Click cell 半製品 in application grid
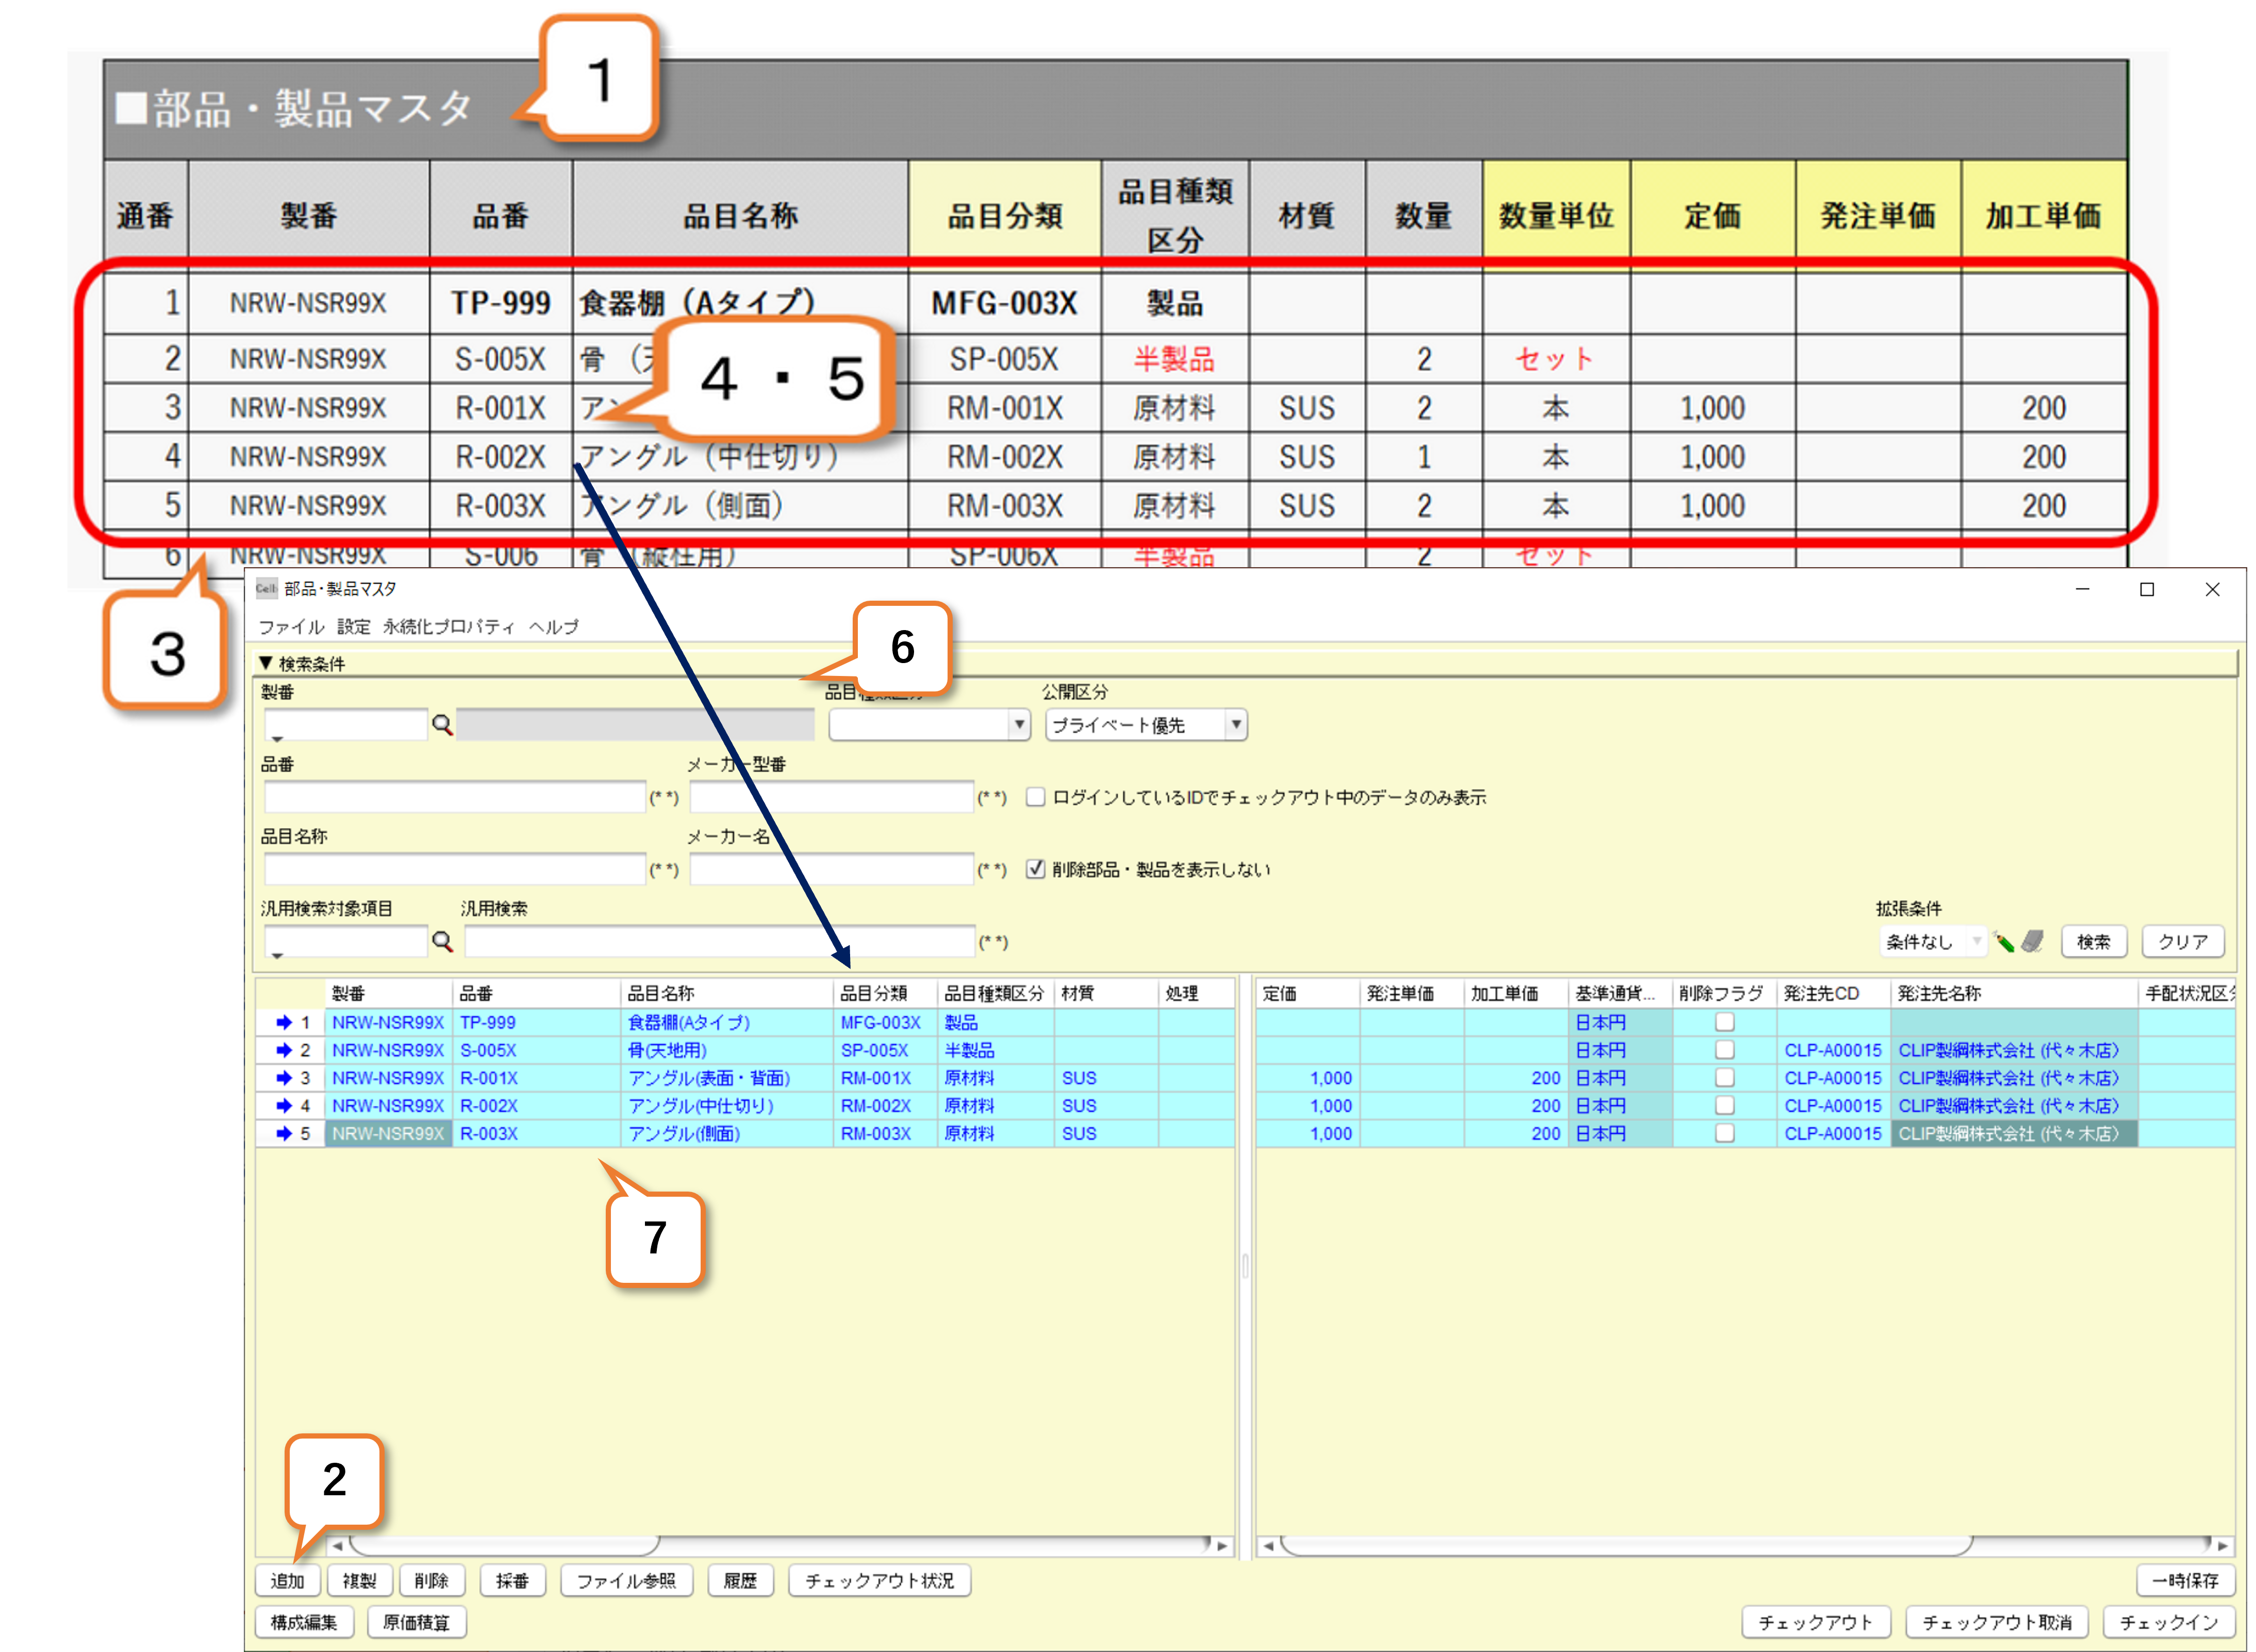 [x=994, y=1050]
